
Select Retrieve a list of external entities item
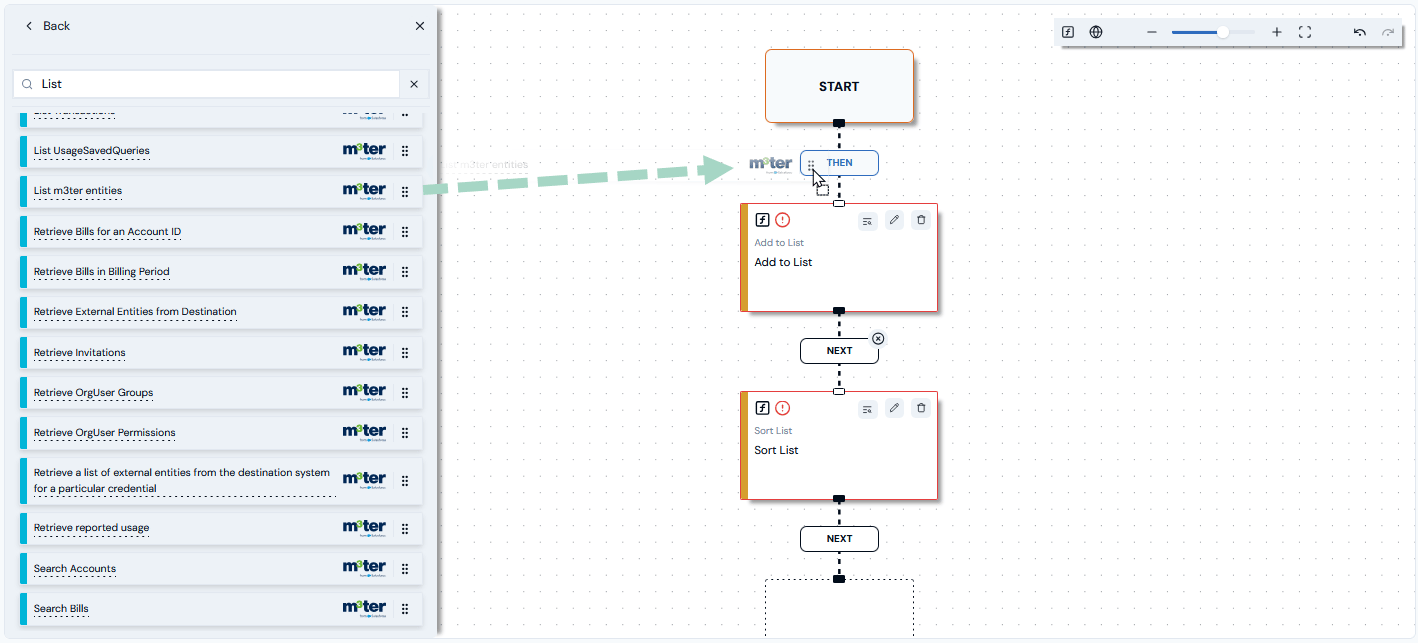pos(220,481)
